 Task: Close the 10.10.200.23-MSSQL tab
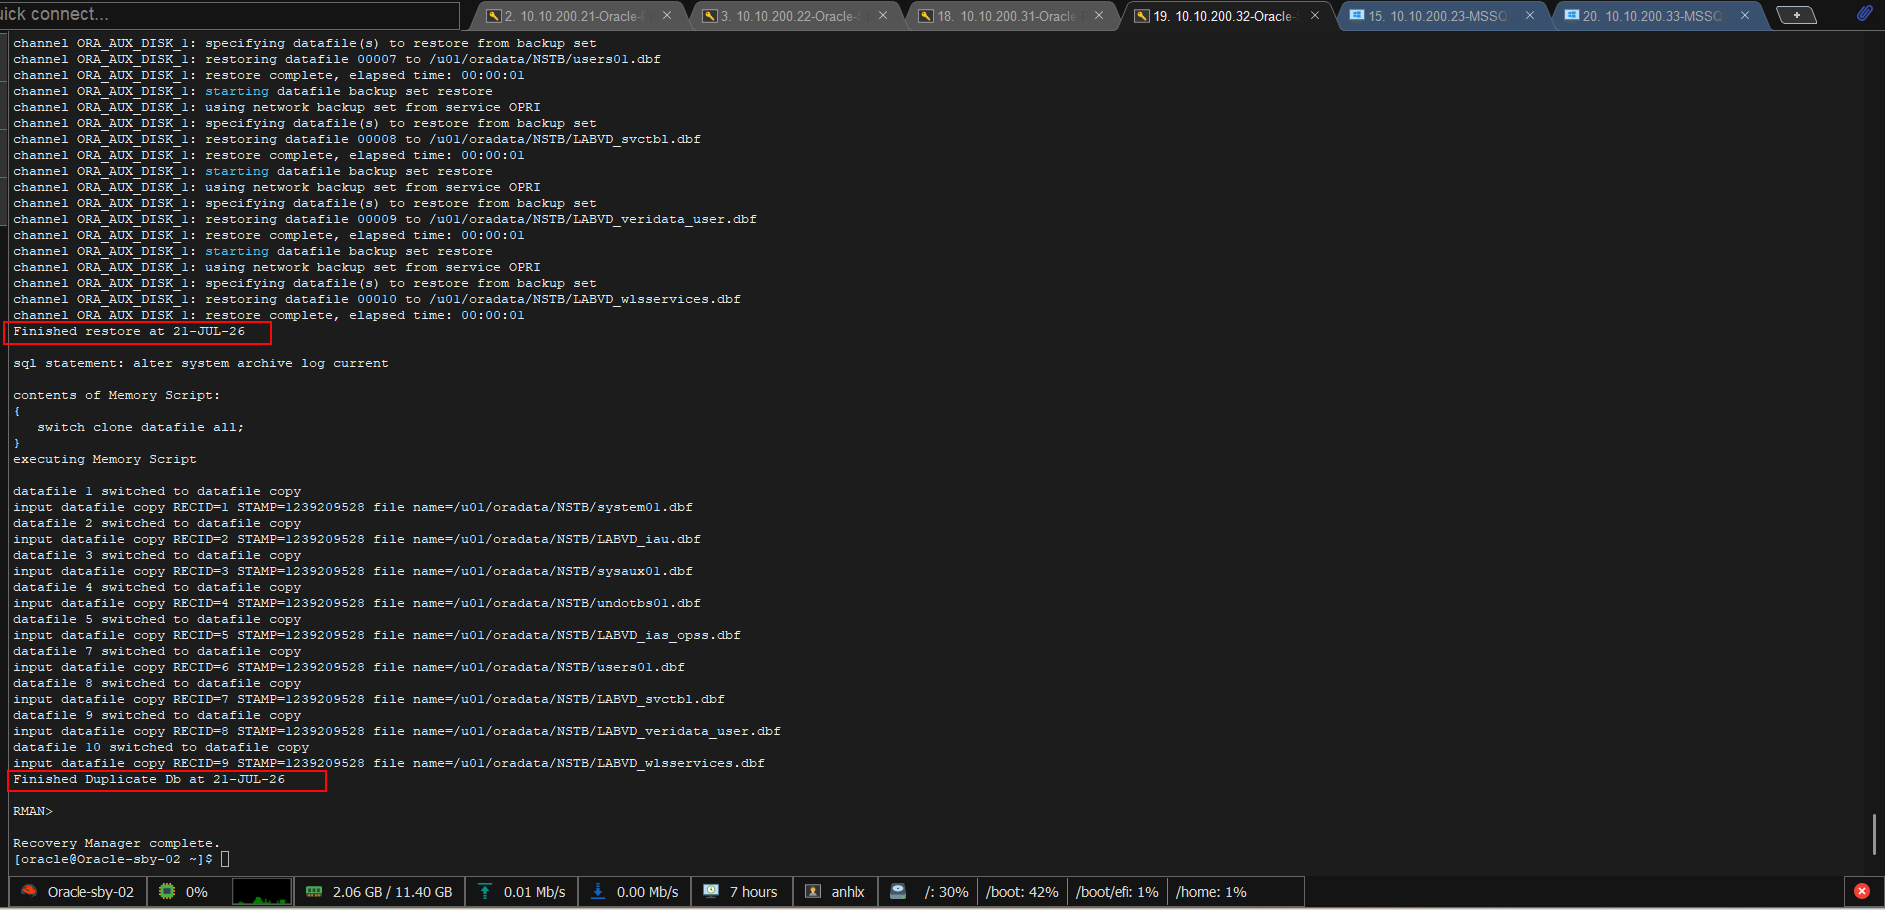click(1530, 16)
